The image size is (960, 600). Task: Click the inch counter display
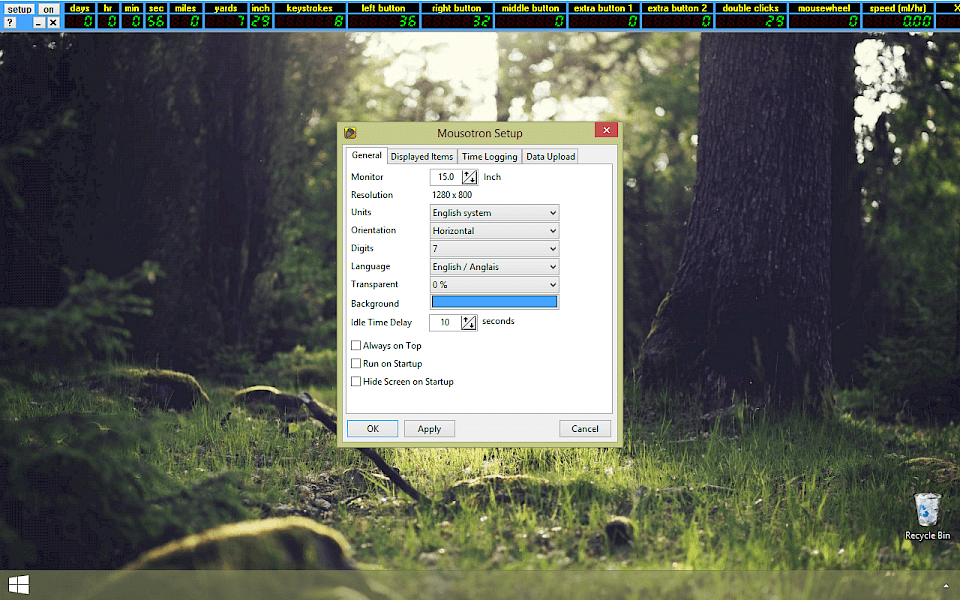pos(261,21)
